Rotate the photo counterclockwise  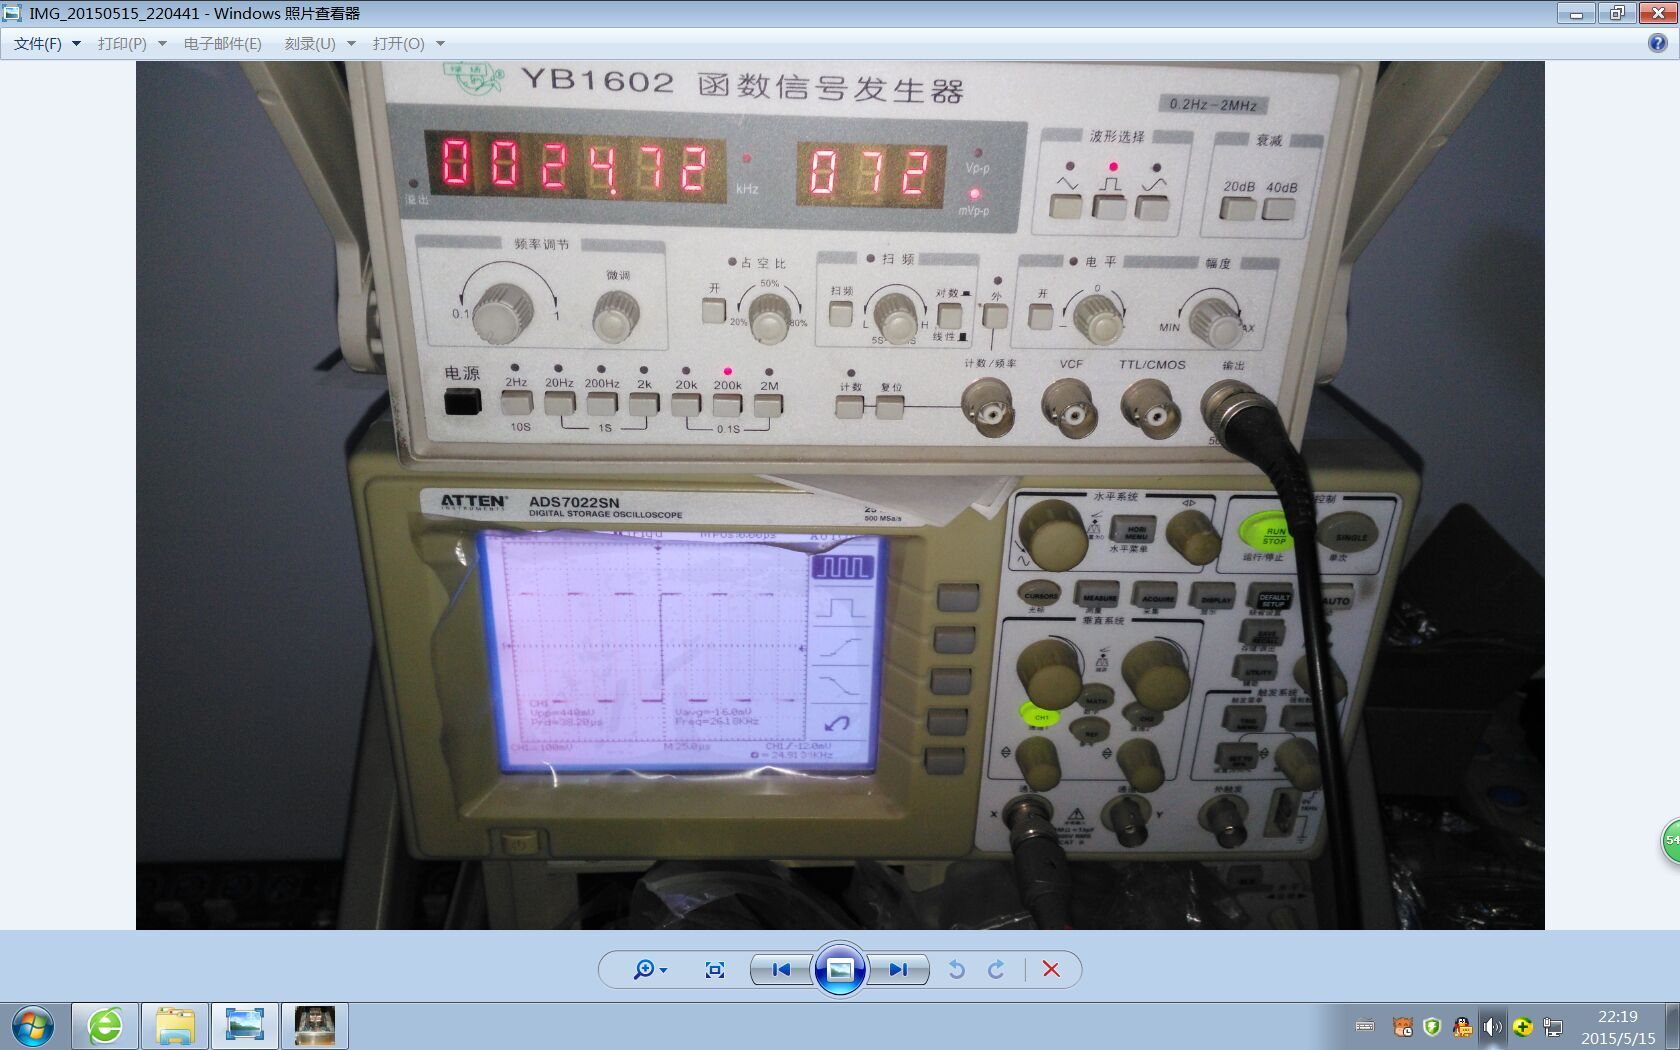pyautogui.click(x=956, y=969)
